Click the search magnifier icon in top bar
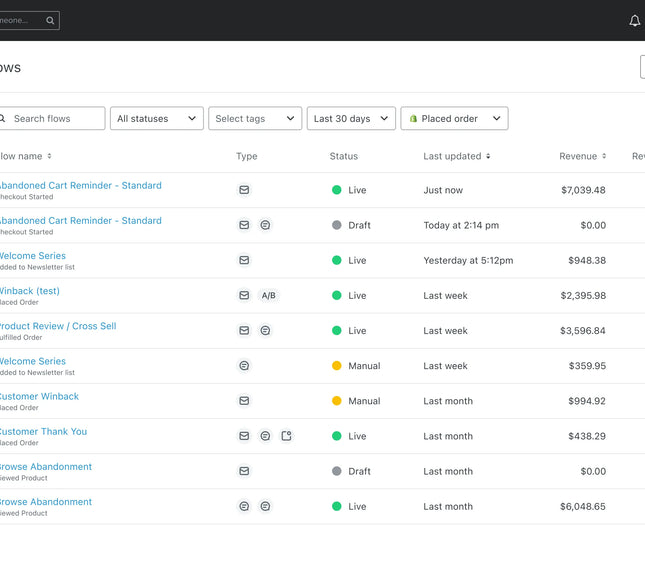Image resolution: width=645 pixels, height=580 pixels. [50, 20]
